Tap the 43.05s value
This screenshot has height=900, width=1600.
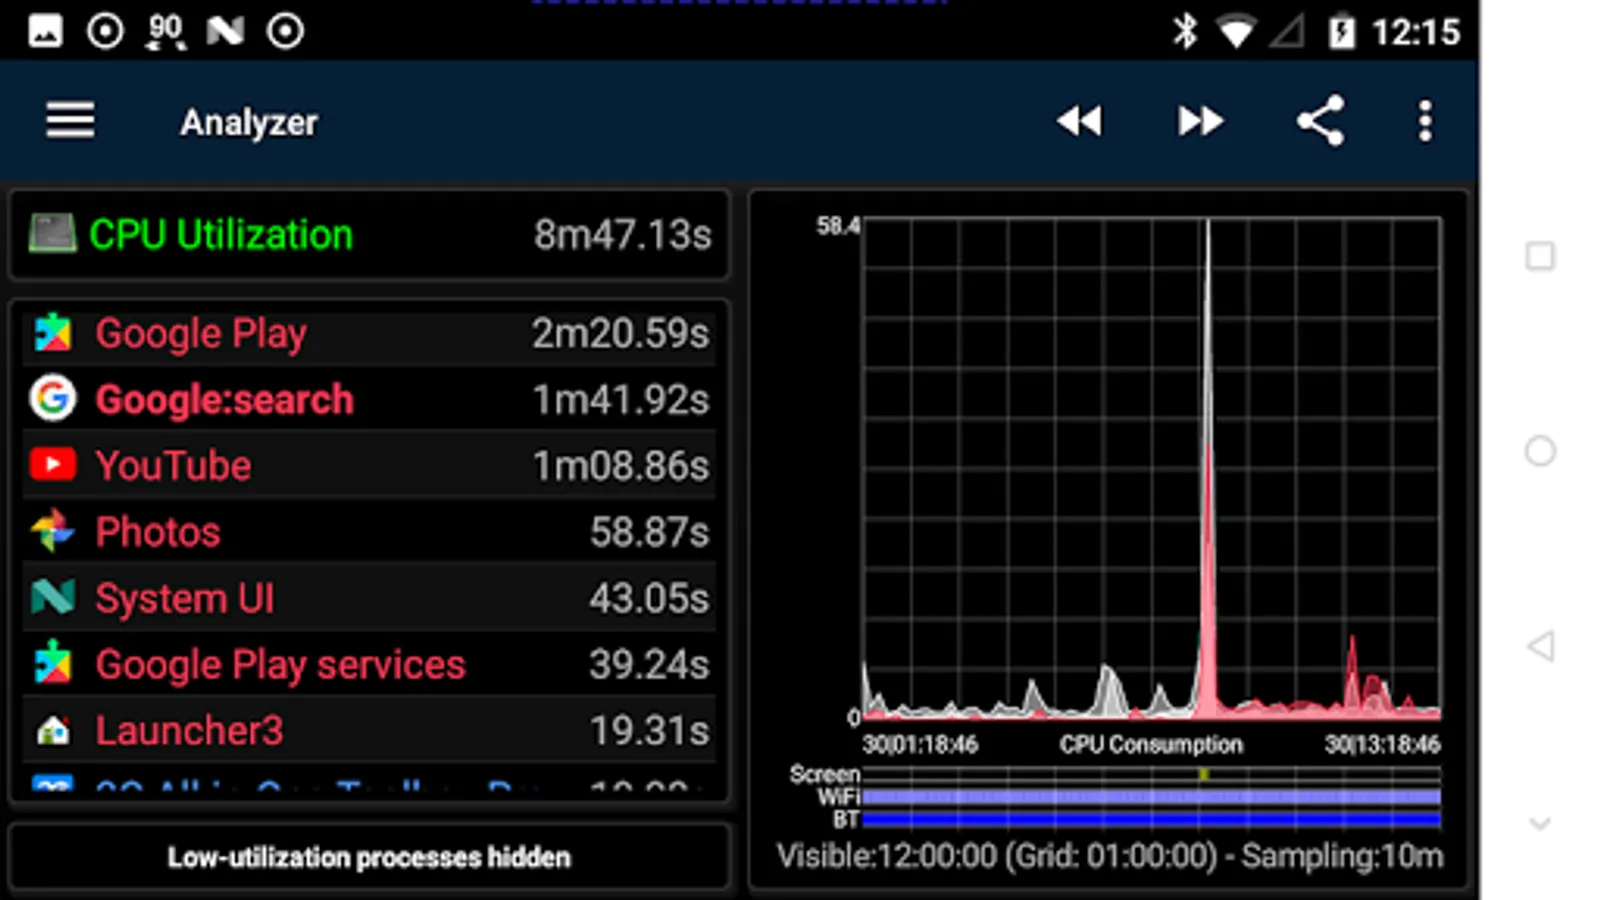click(649, 598)
